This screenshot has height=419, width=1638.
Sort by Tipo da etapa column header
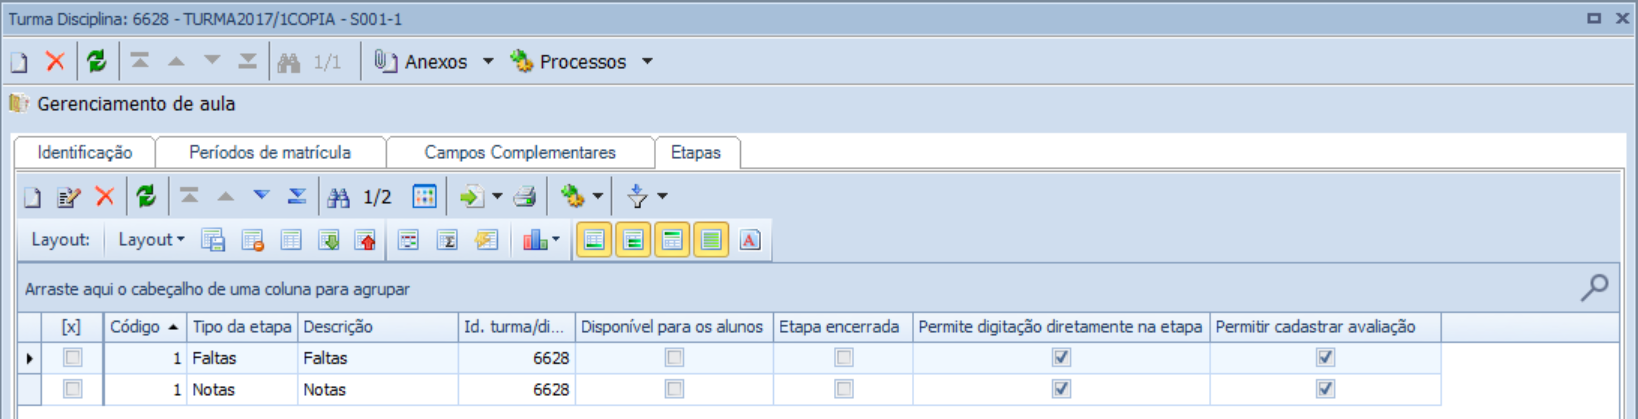(242, 327)
